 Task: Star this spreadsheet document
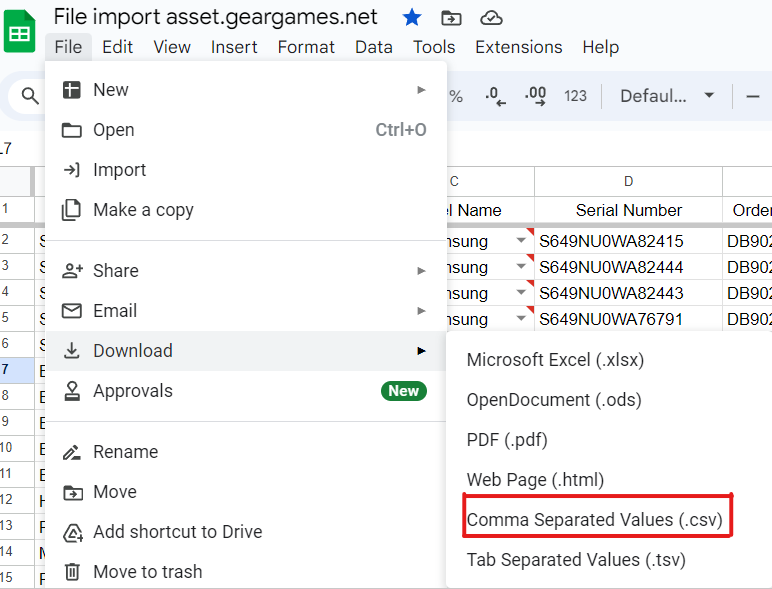pos(412,17)
